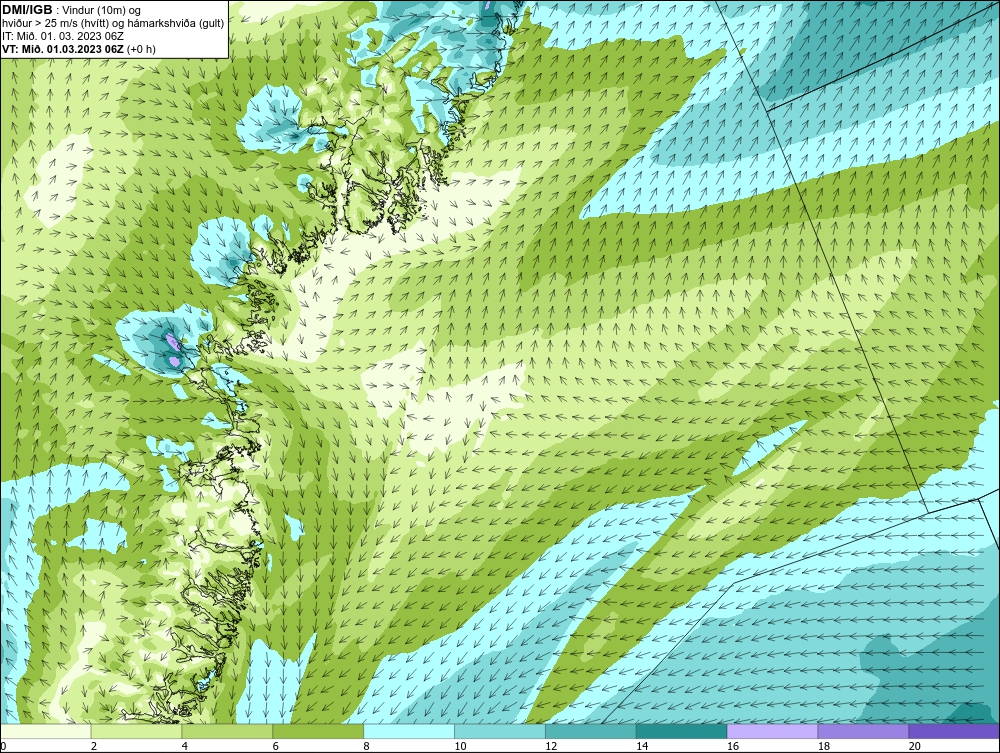Click the legend label '20'
The image size is (1000, 753).
tap(915, 746)
